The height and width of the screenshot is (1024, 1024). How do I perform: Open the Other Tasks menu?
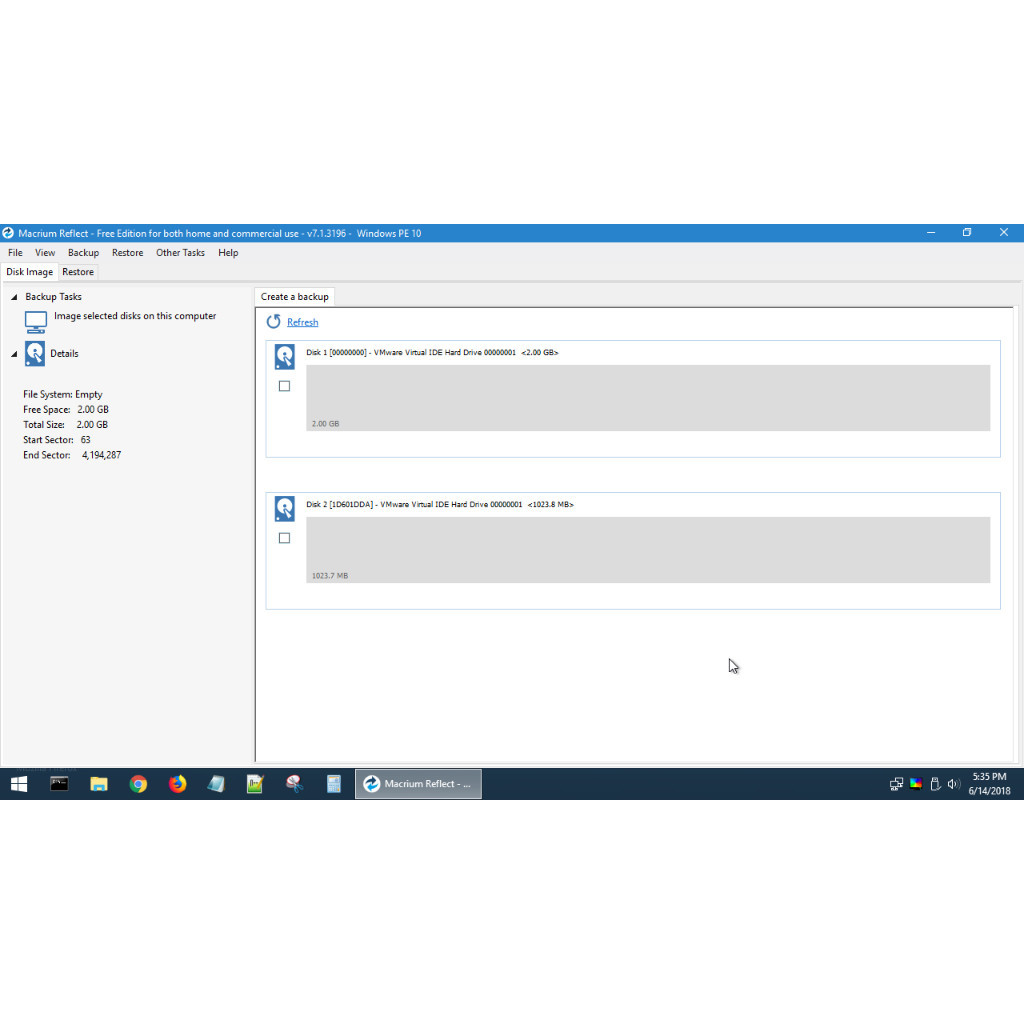tap(180, 253)
